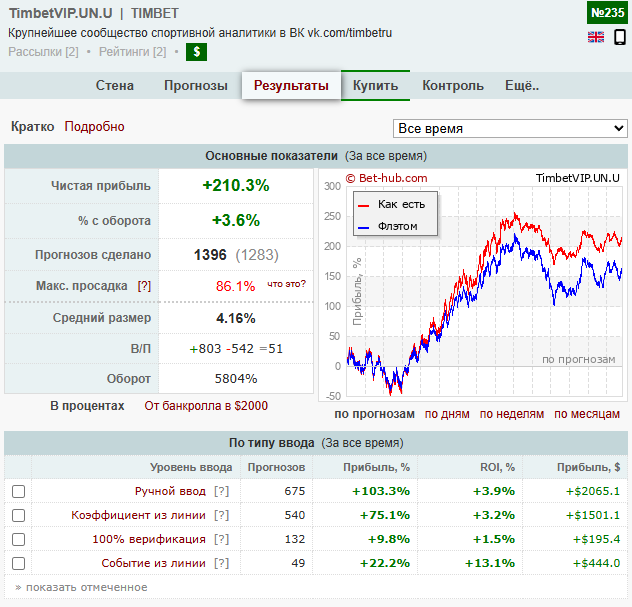This screenshot has width=632, height=607.
Task: Click the 'что это?' link
Action: tap(286, 284)
